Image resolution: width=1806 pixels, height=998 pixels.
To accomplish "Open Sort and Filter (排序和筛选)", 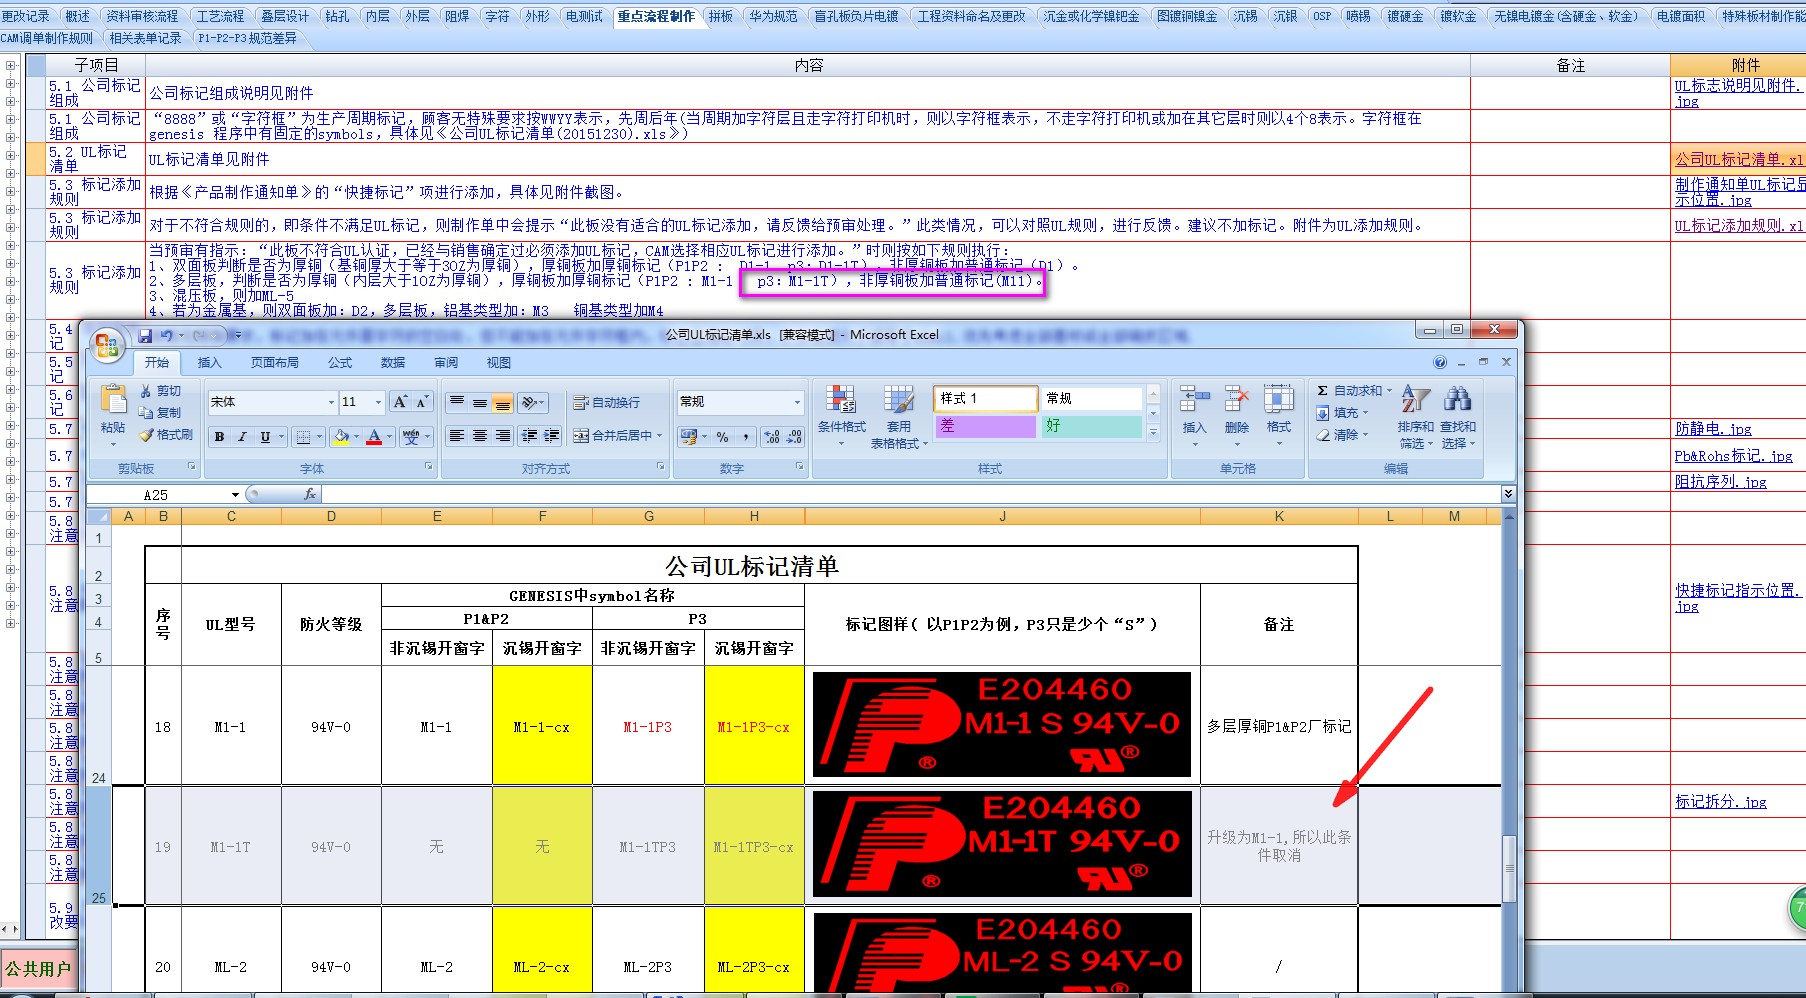I will (x=1415, y=415).
